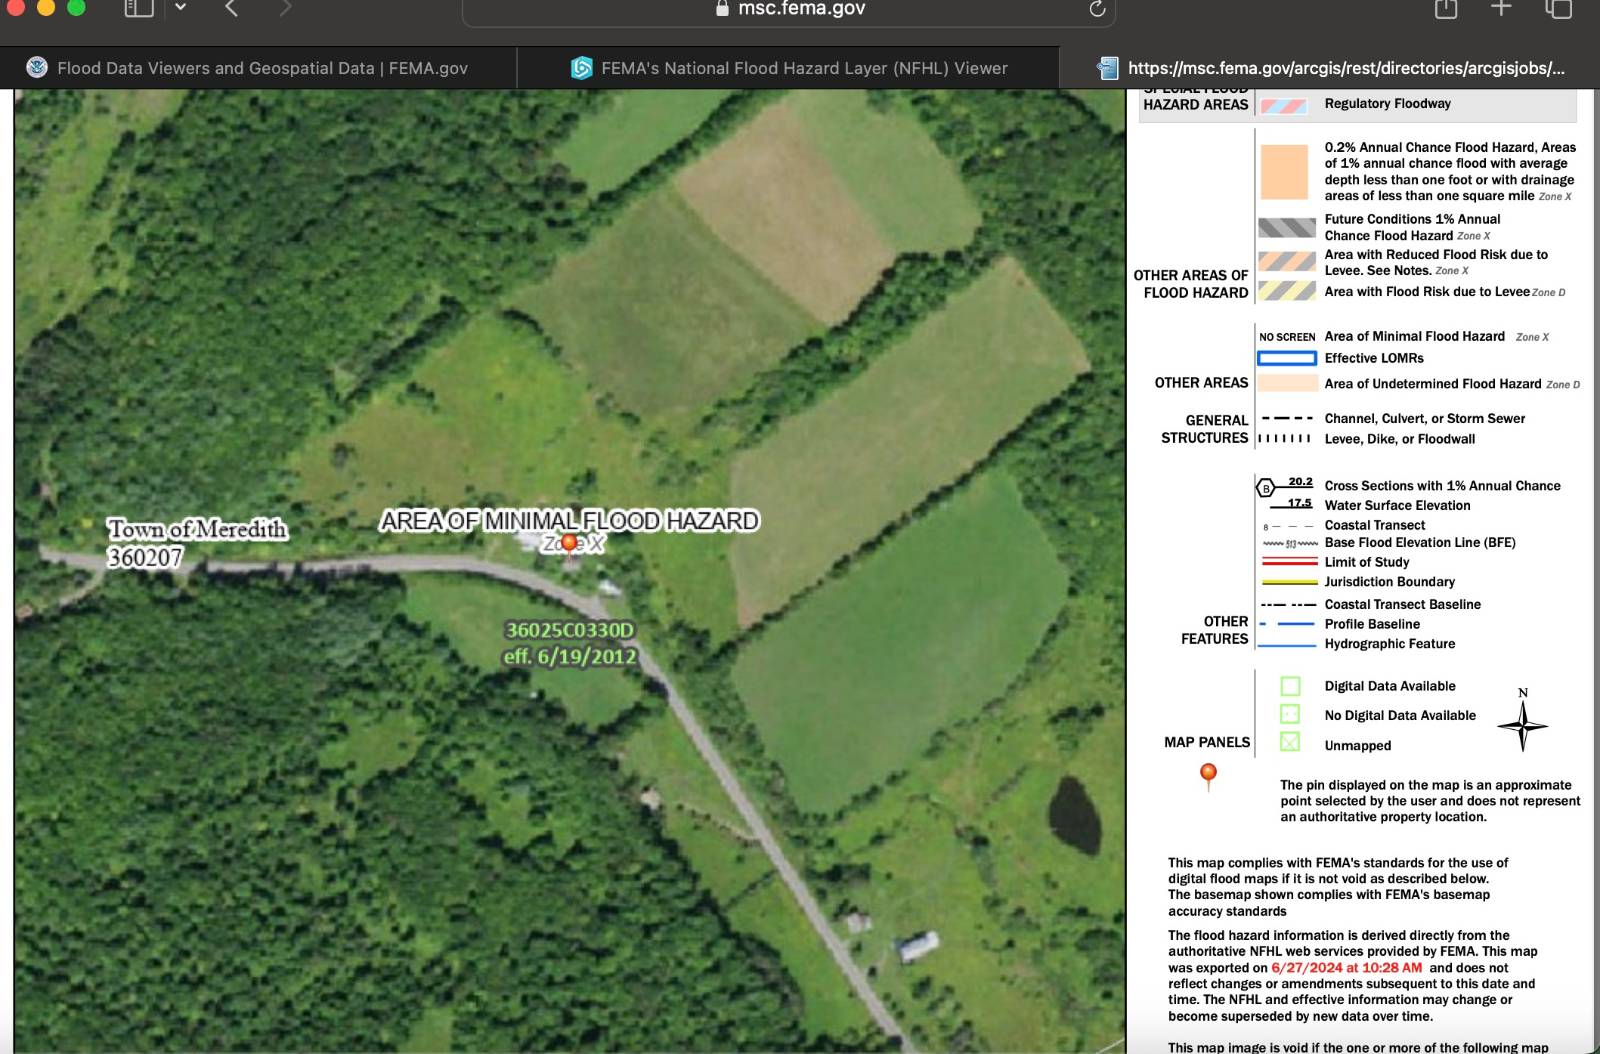Toggle the Safari sidebar icon
This screenshot has height=1054, width=1600.
[137, 7]
